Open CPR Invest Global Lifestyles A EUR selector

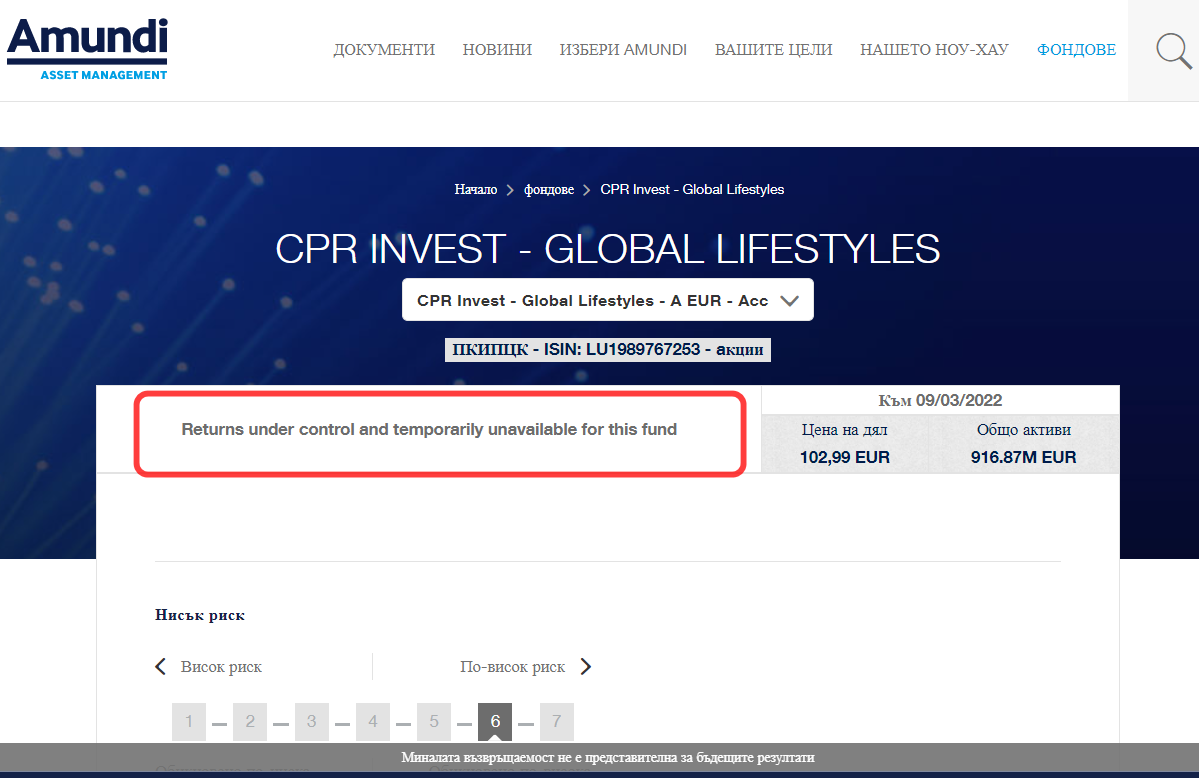point(592,301)
